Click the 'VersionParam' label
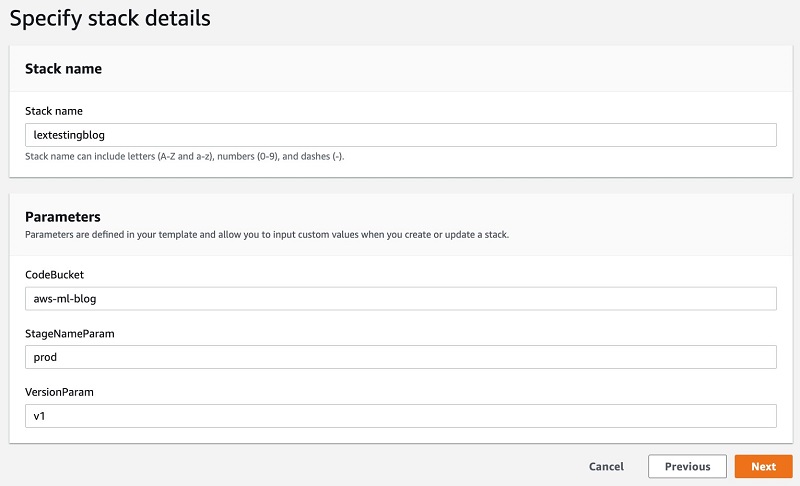Screen dimensions: 800x486 pos(59,392)
